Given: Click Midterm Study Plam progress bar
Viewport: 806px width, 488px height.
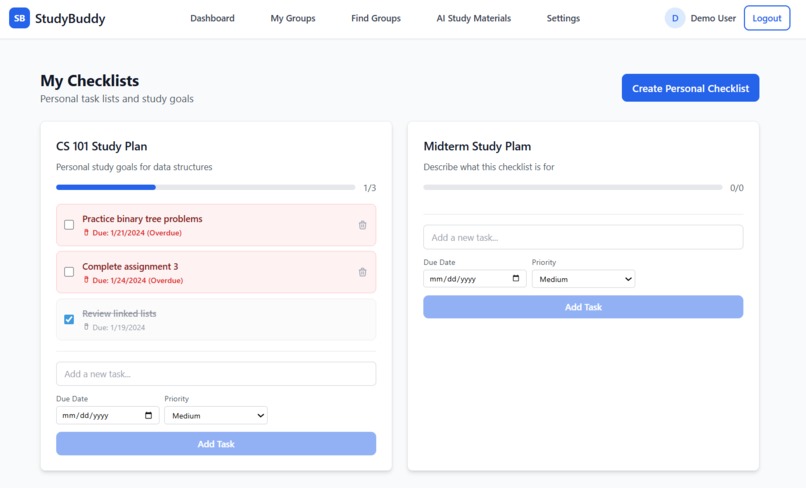Looking at the screenshot, I should click(x=573, y=188).
